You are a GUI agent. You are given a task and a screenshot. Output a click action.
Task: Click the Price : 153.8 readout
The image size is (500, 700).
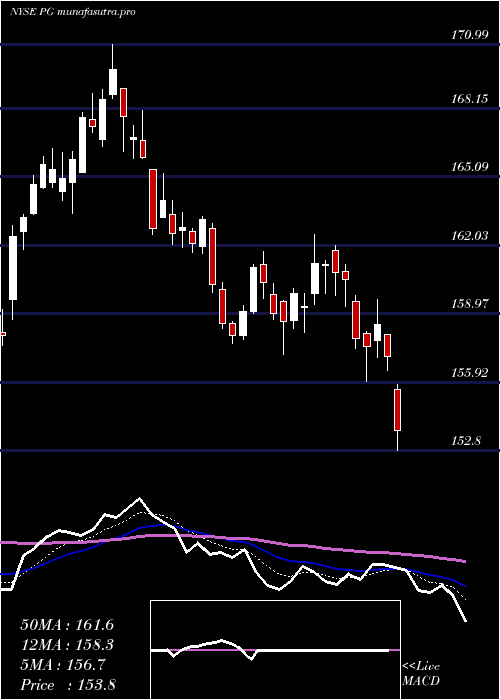click(68, 685)
